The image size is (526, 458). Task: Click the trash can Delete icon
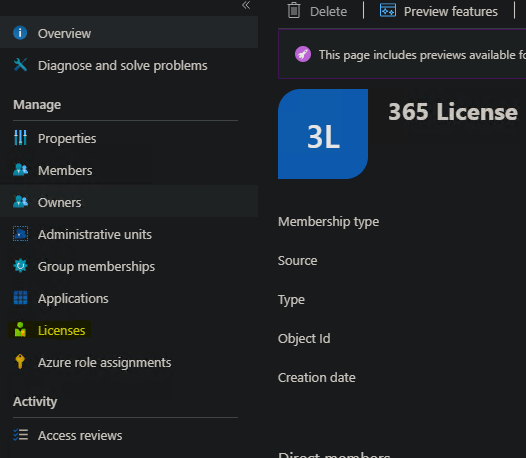coord(294,10)
